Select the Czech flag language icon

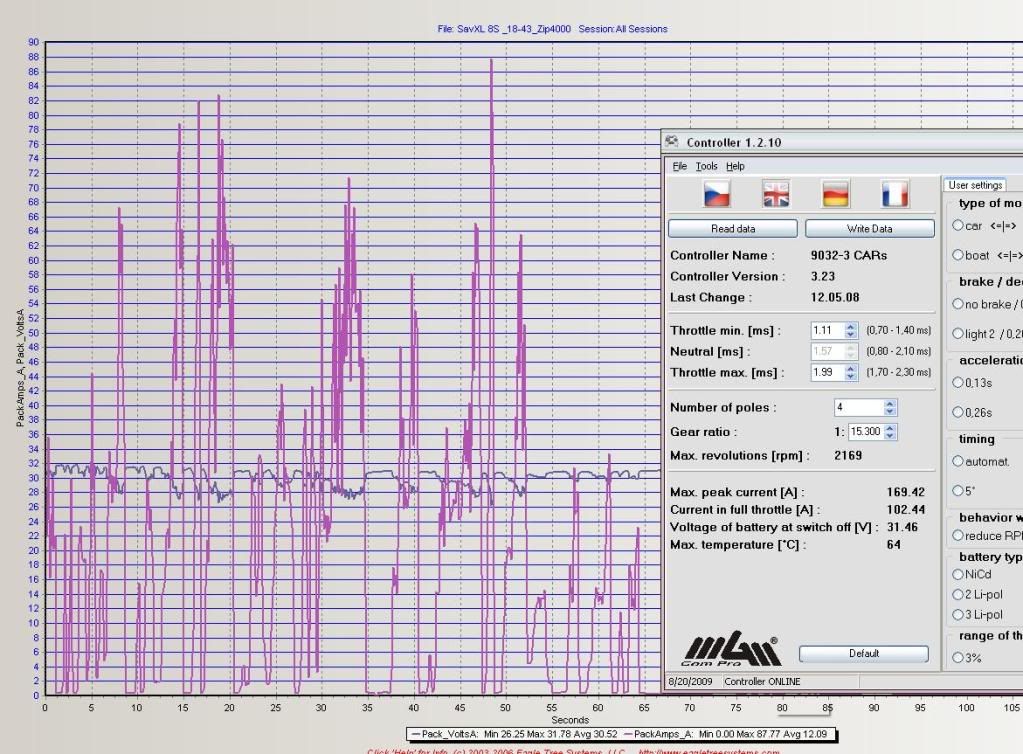(x=717, y=194)
